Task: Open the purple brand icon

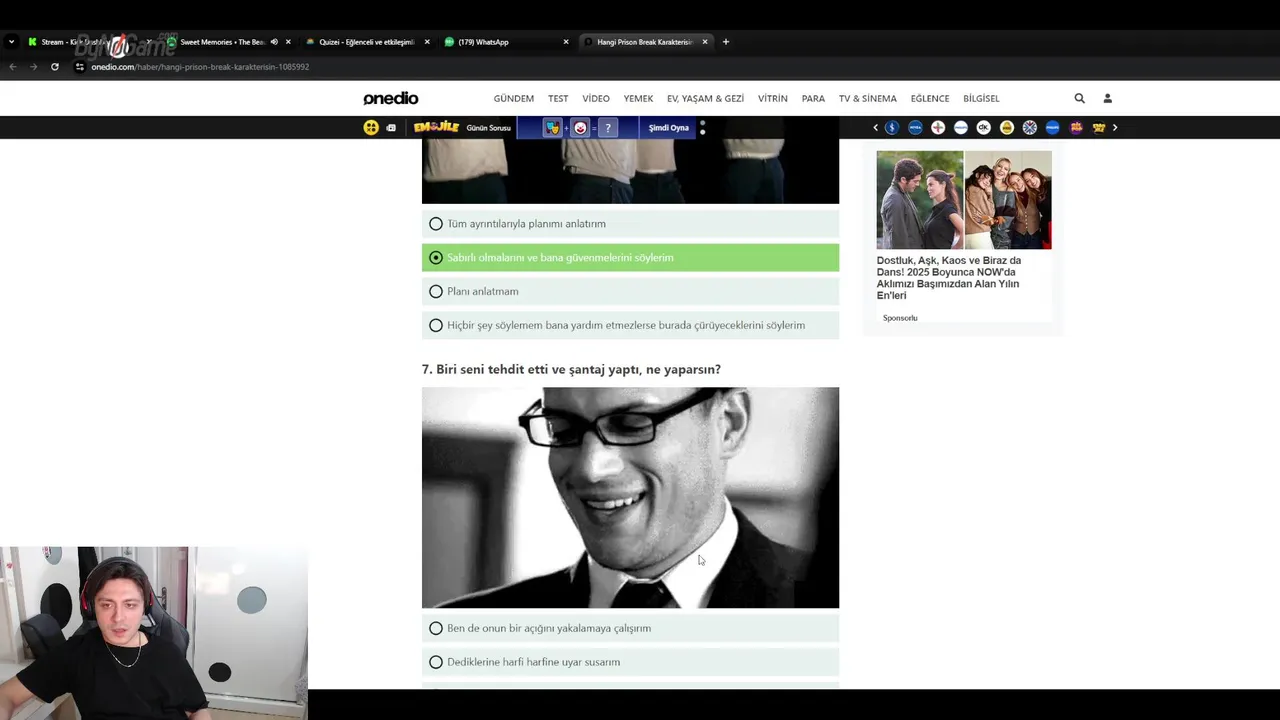Action: click(1076, 128)
